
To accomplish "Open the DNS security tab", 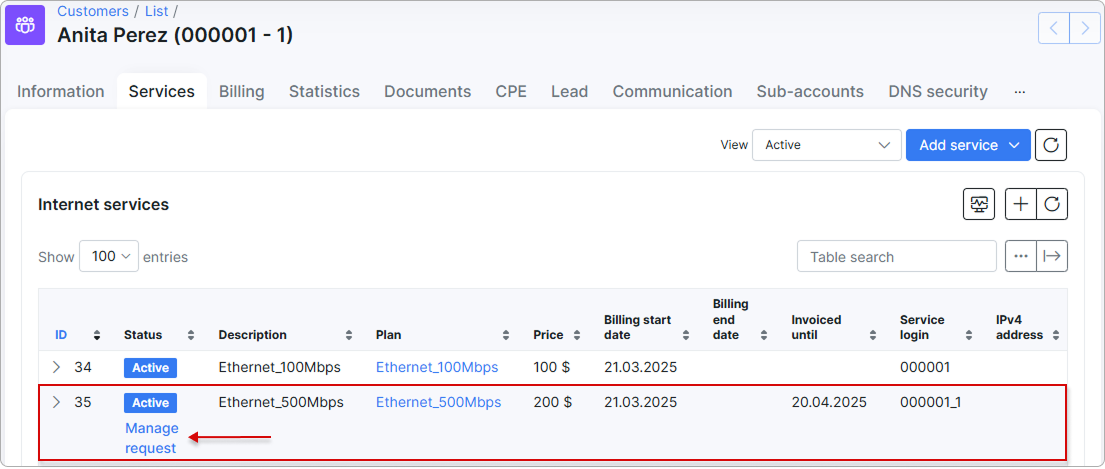I will tap(938, 92).
